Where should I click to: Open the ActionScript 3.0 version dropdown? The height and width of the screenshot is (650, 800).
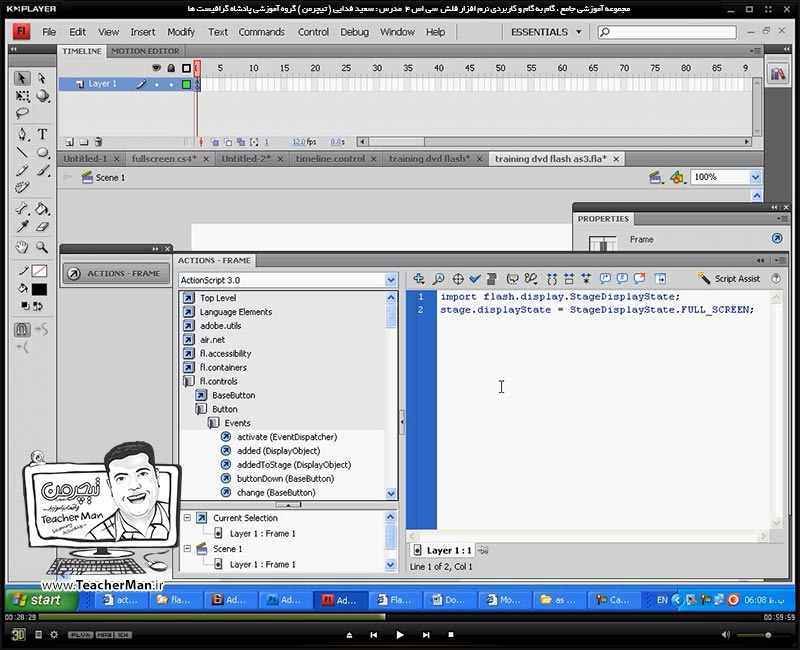390,280
